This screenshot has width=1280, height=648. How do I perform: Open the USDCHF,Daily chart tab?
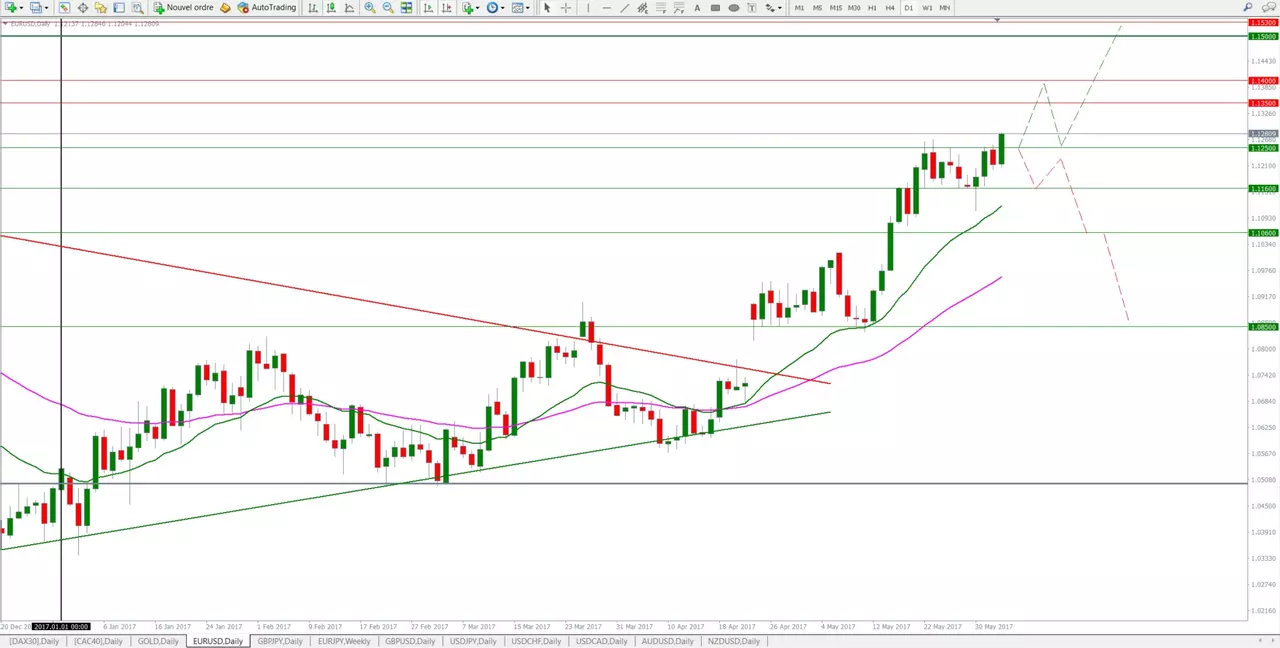coord(538,641)
